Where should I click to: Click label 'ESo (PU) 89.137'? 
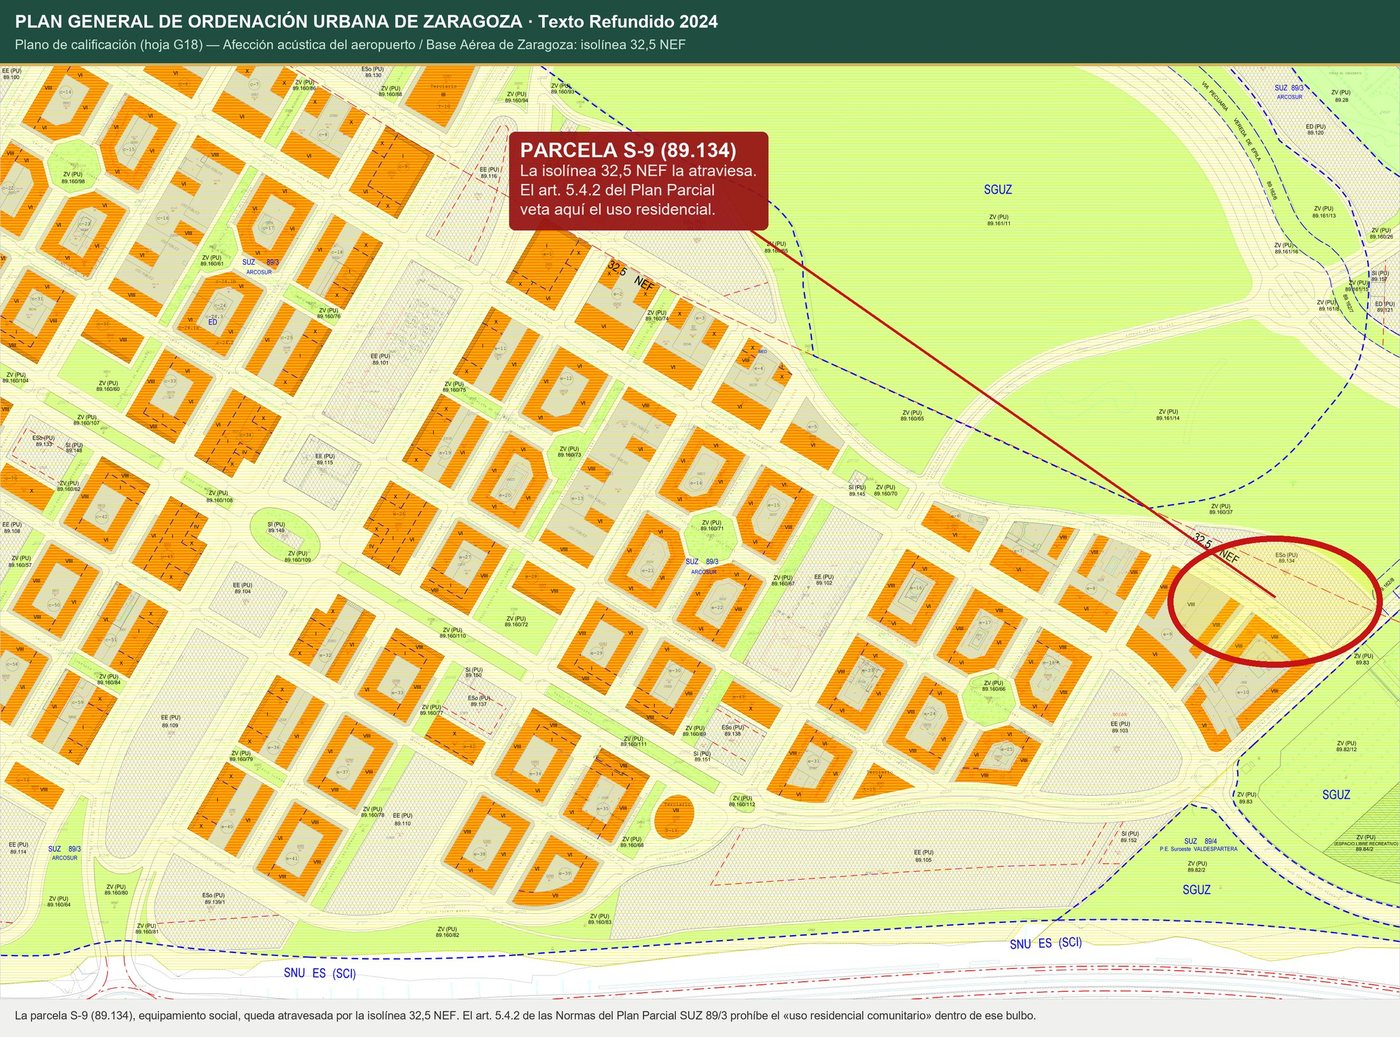coord(478,701)
